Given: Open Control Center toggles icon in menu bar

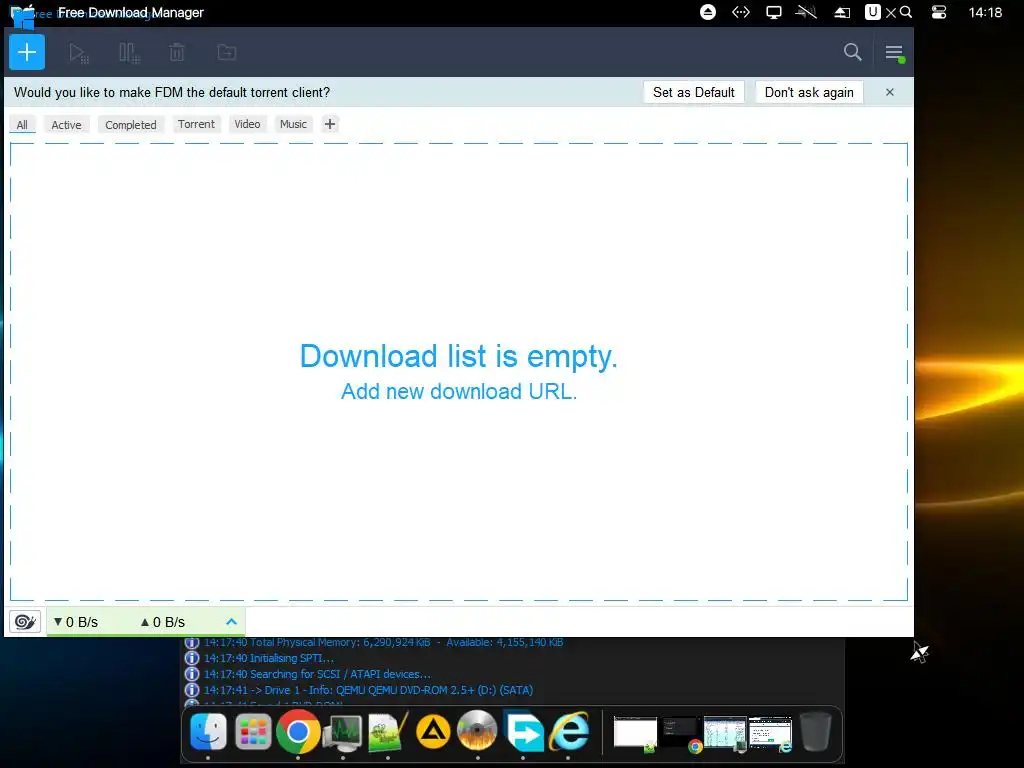Looking at the screenshot, I should coord(938,12).
